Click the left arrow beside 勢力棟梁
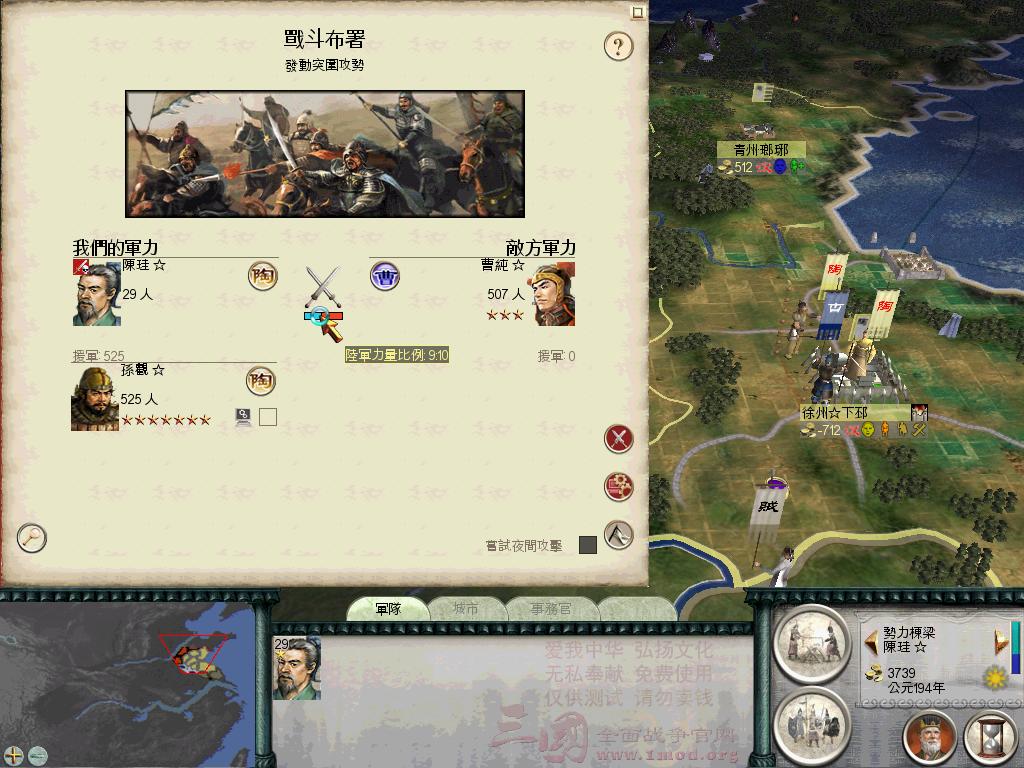Viewport: 1024px width, 768px height. click(x=871, y=643)
